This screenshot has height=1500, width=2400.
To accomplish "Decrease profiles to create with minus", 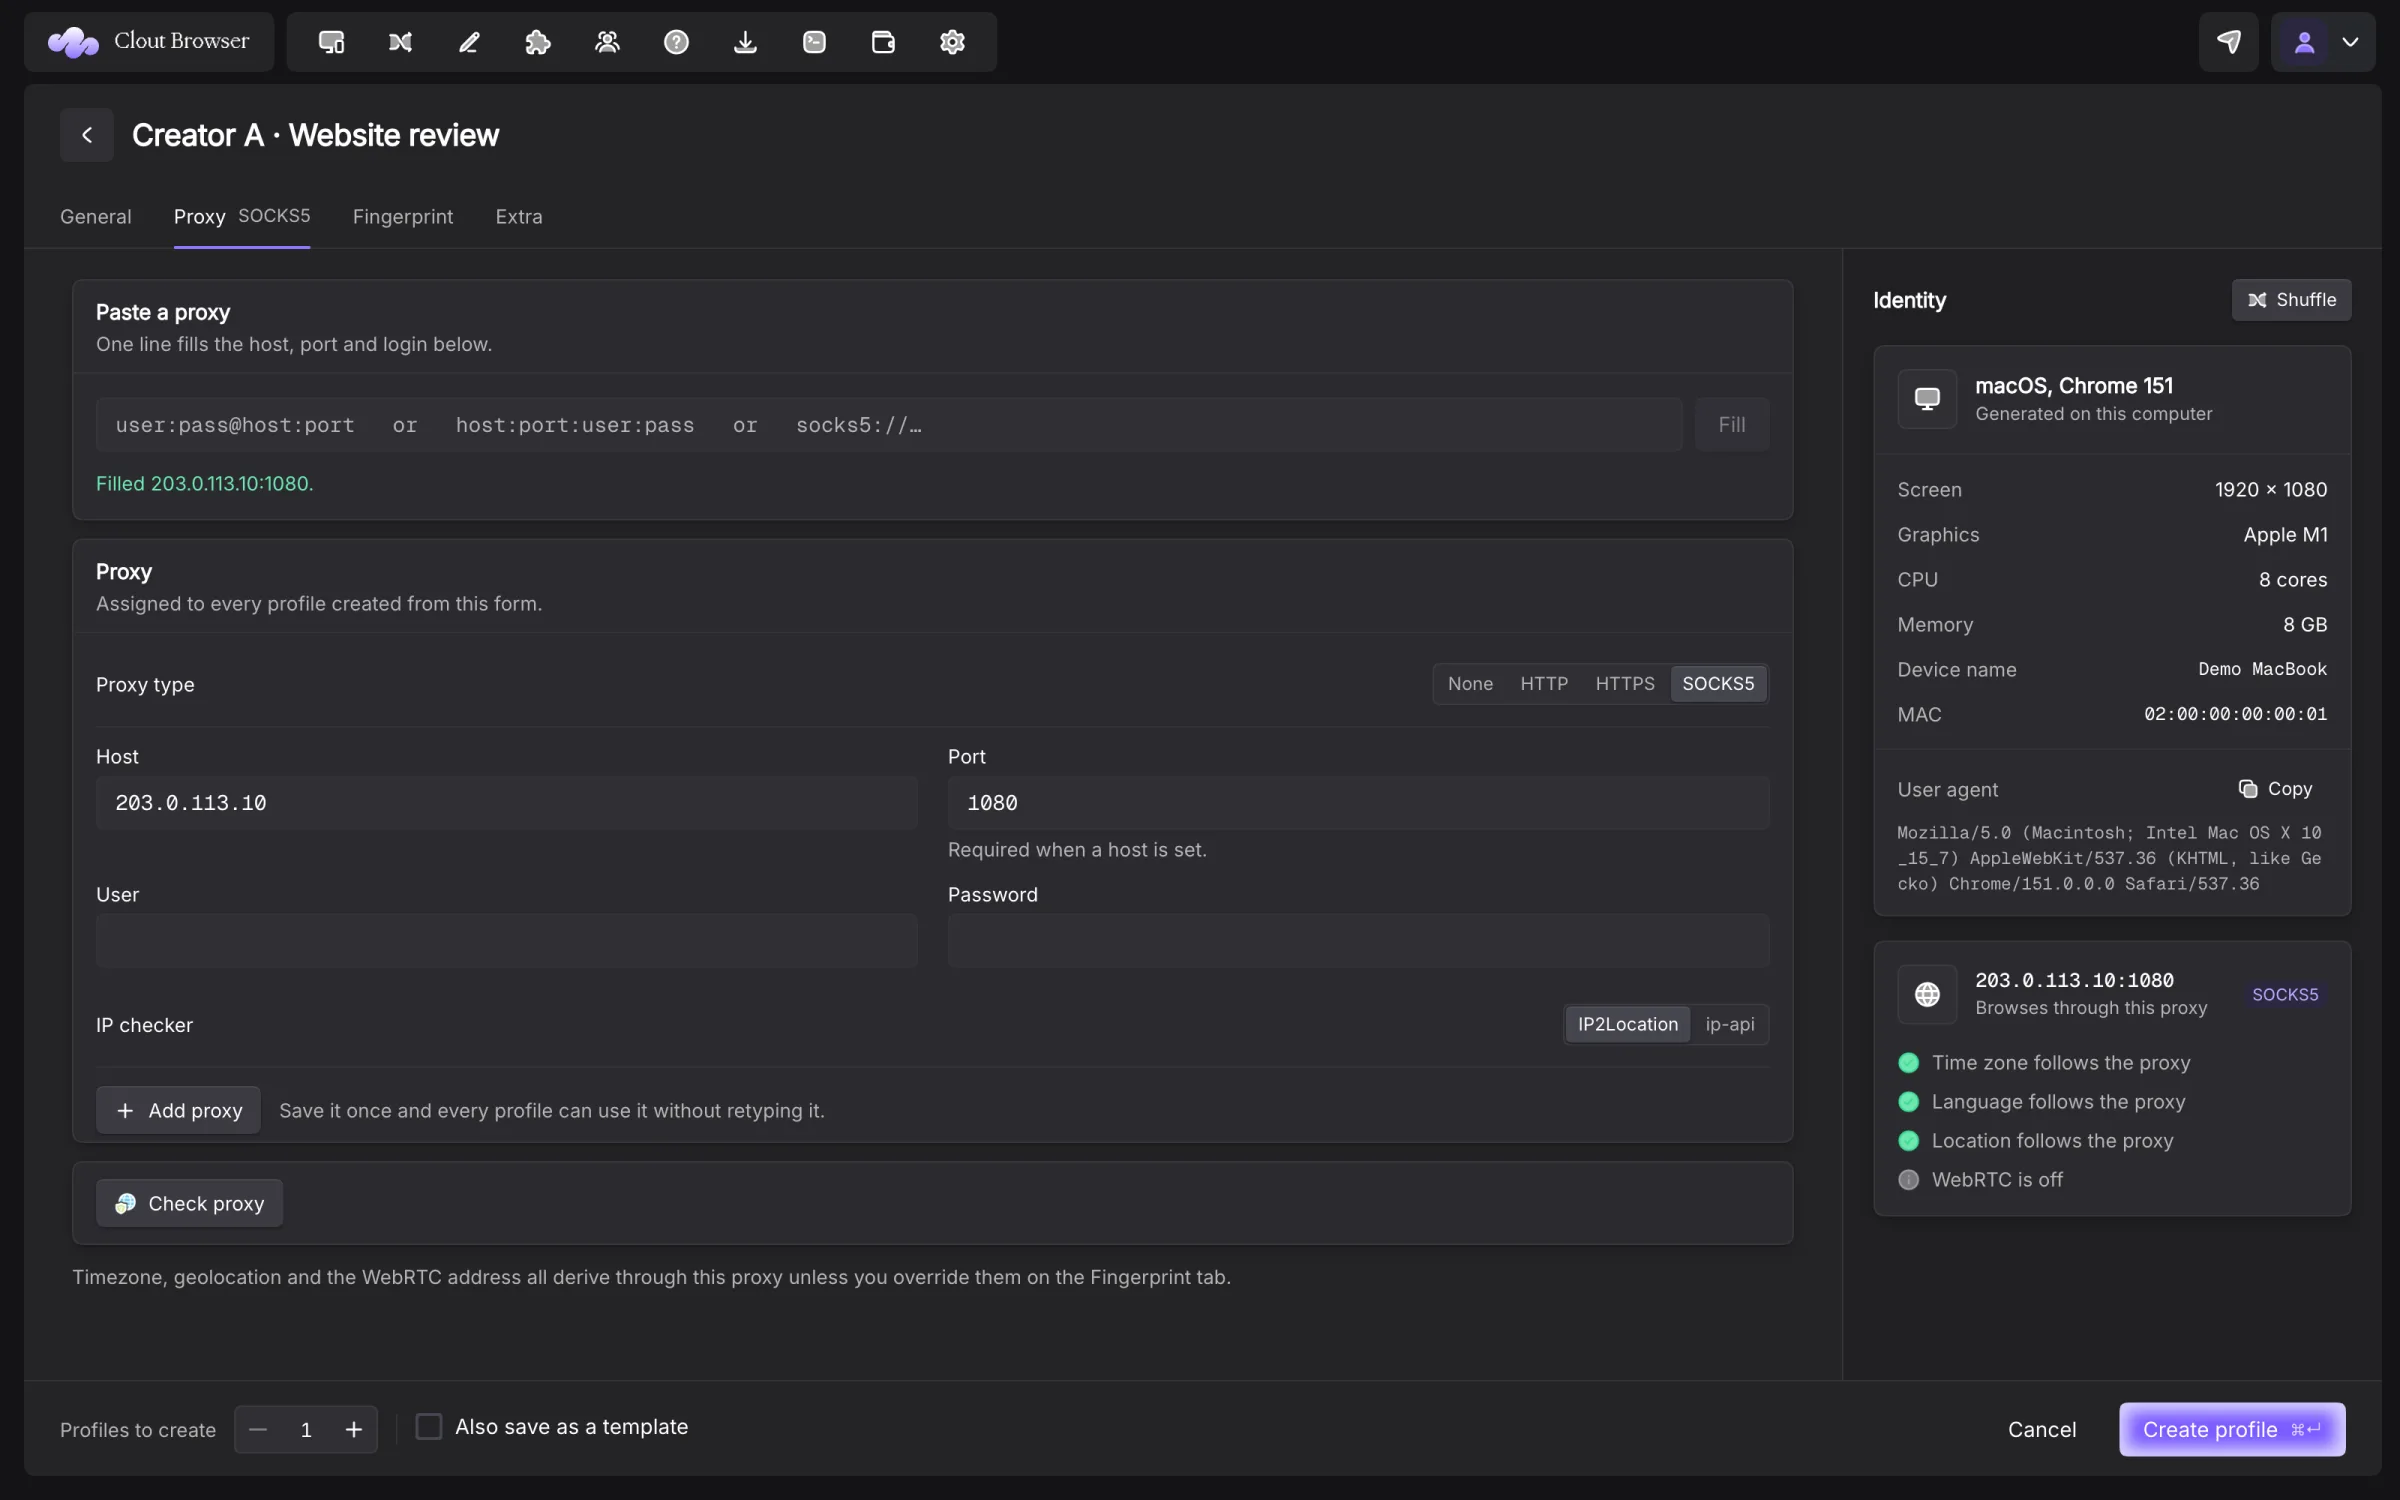I will coord(258,1430).
